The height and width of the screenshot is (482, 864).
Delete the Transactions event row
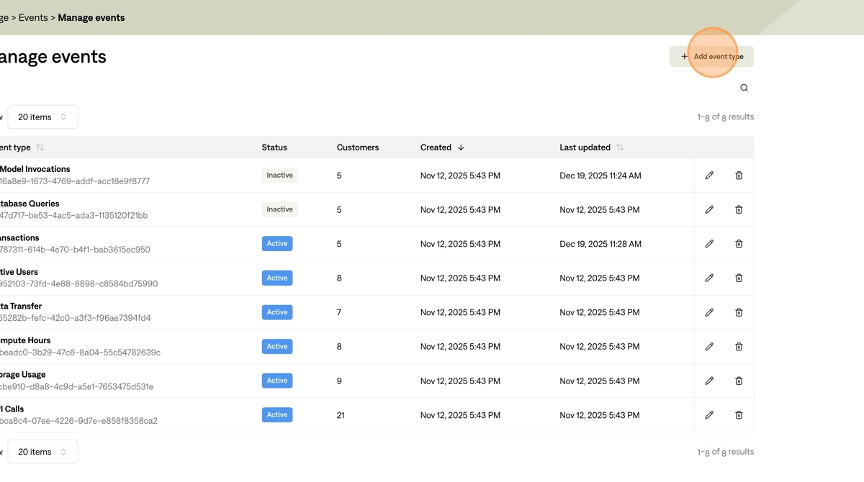[739, 244]
